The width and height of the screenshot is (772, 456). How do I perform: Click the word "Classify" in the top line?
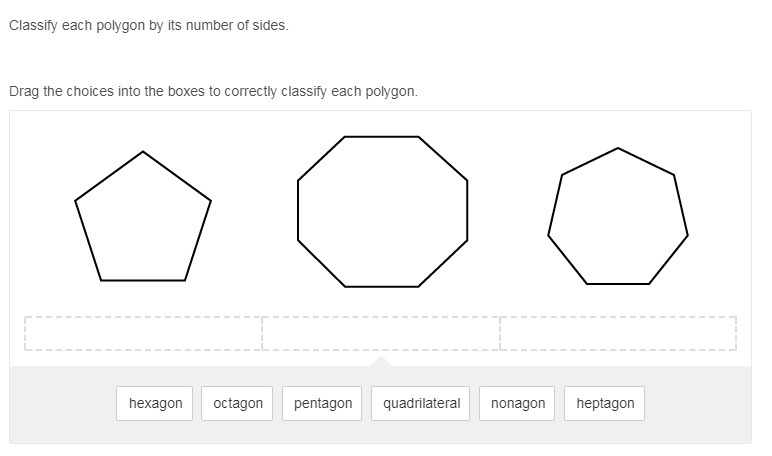[32, 25]
